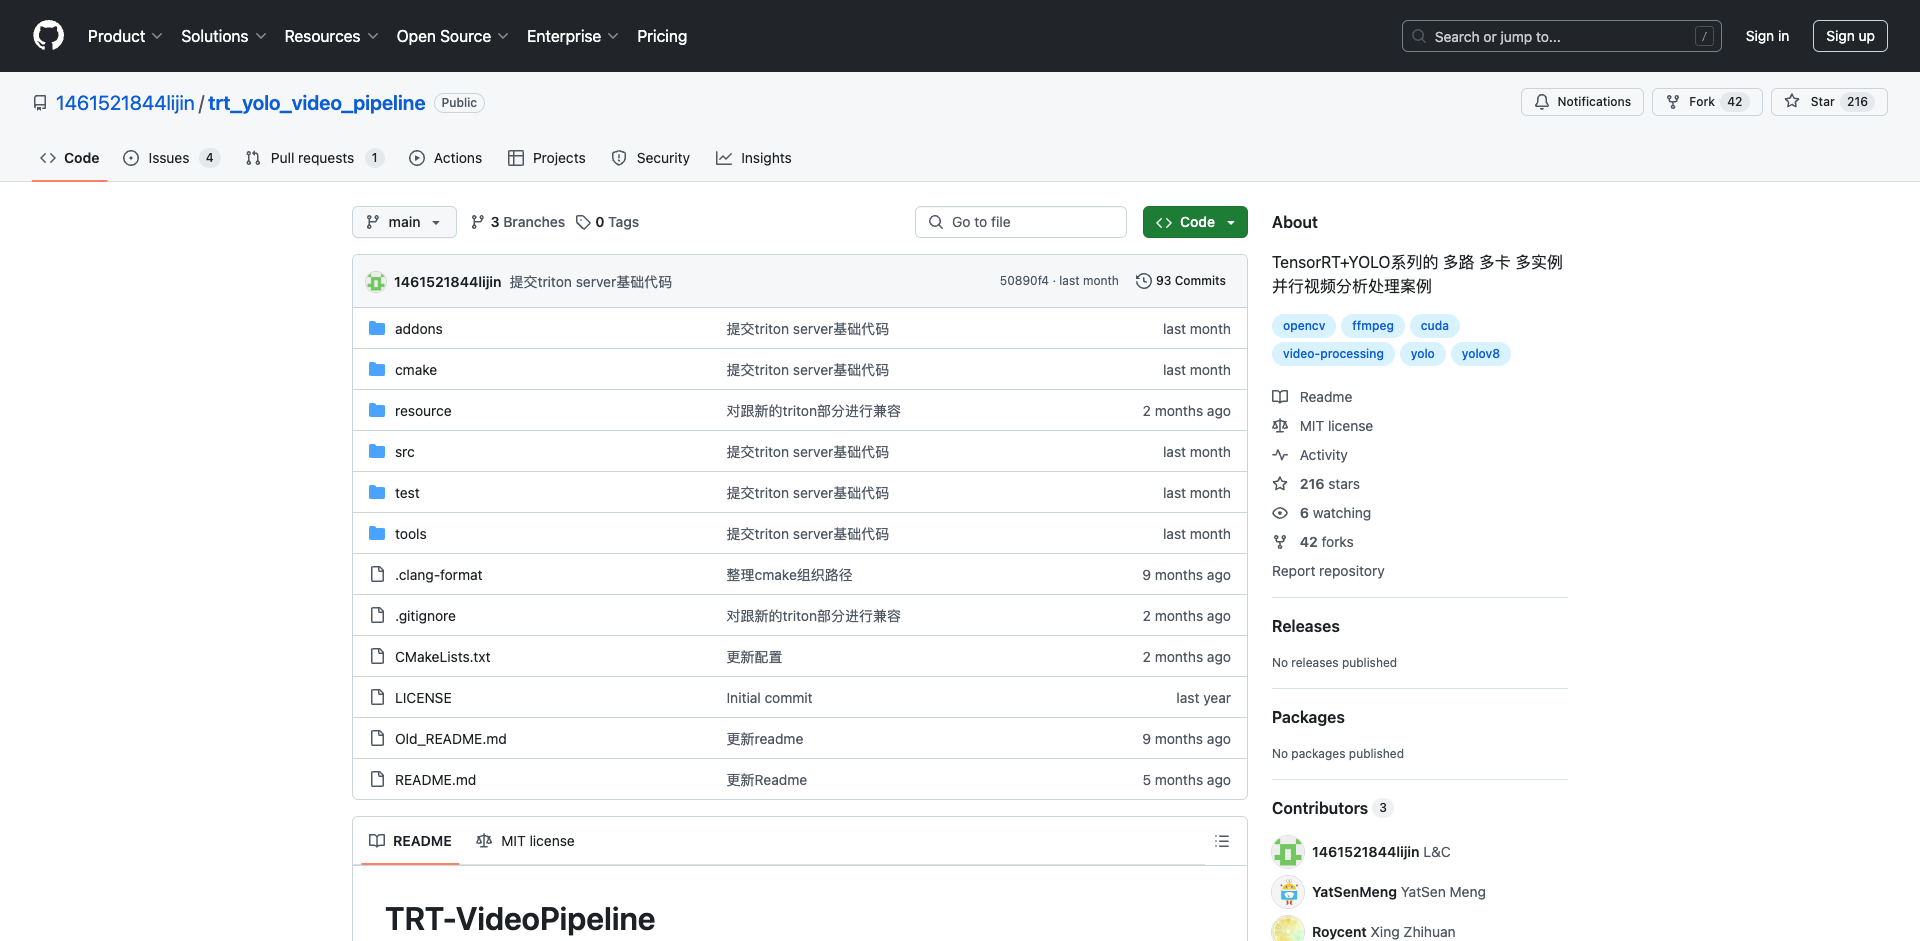
Task: Open Readme link in About sidebar
Action: click(x=1313, y=397)
